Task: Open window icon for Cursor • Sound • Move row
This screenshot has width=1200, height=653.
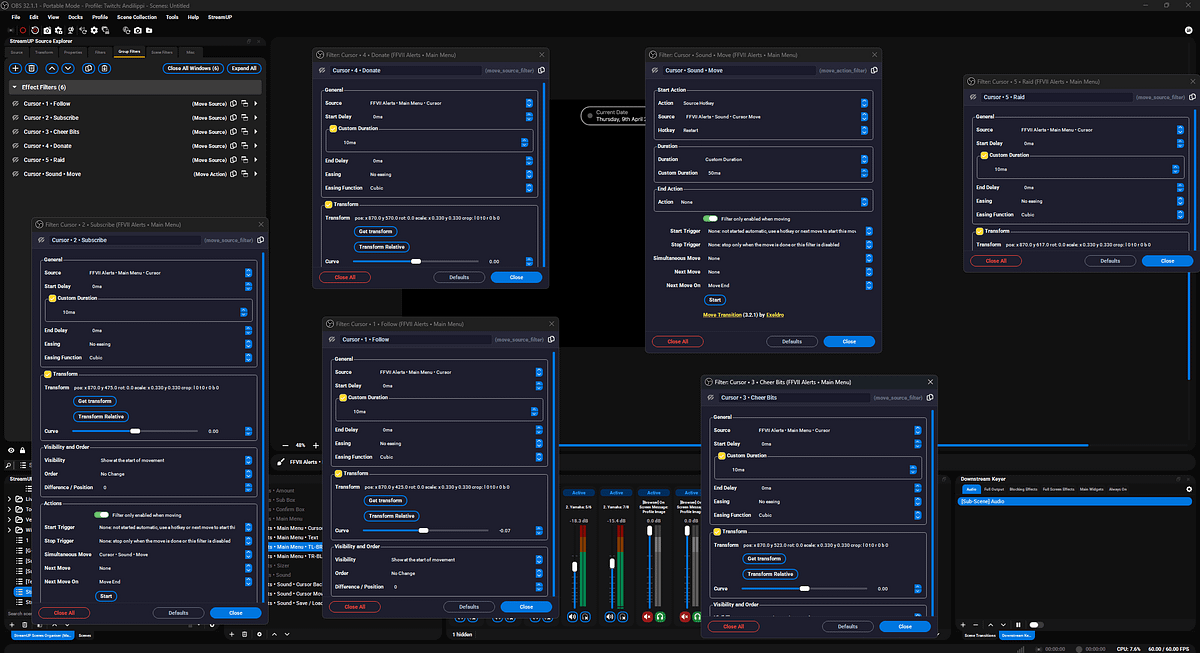Action: pos(245,174)
